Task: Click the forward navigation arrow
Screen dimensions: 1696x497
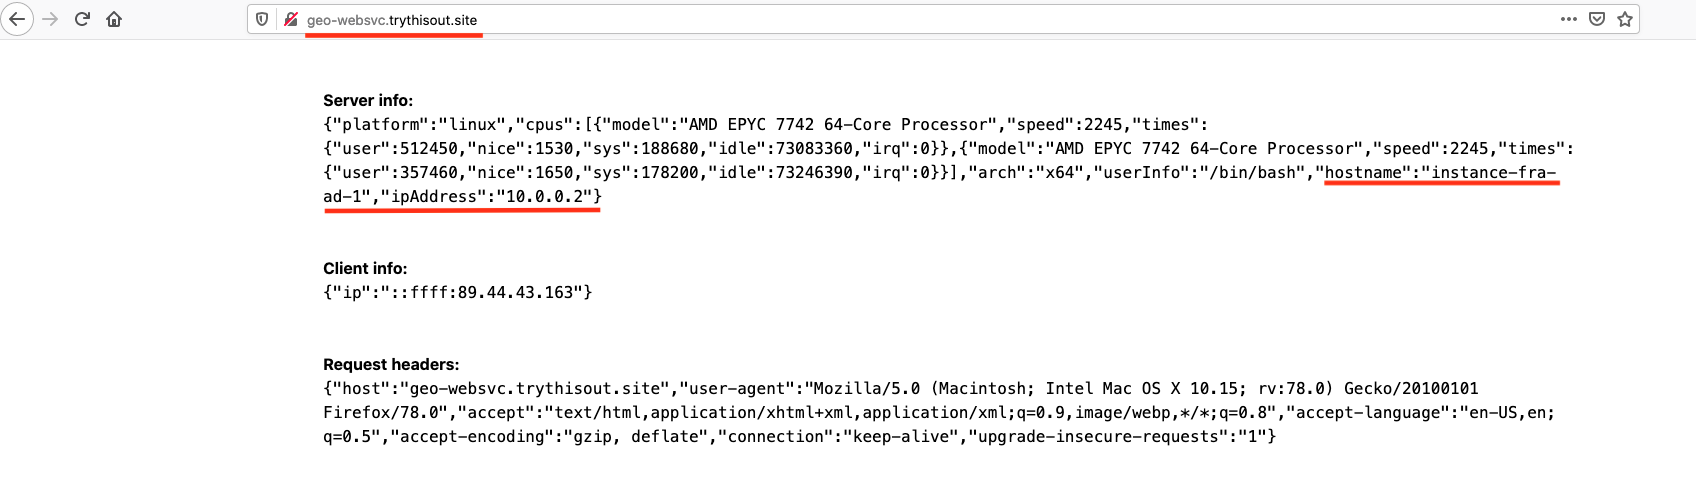Action: [50, 19]
